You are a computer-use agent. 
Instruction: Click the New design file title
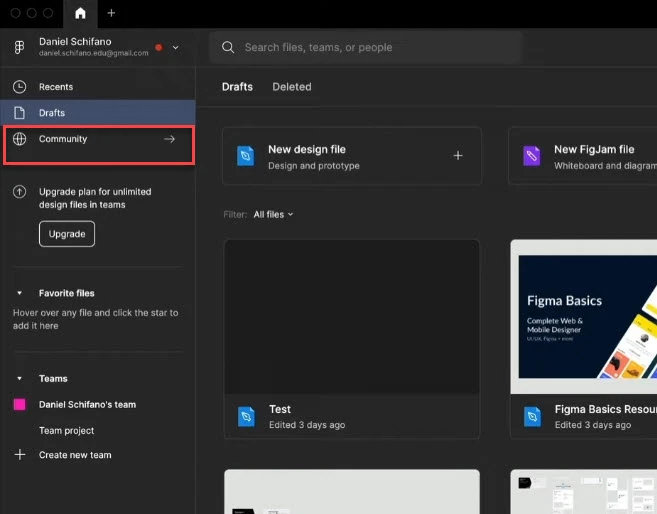pyautogui.click(x=307, y=150)
